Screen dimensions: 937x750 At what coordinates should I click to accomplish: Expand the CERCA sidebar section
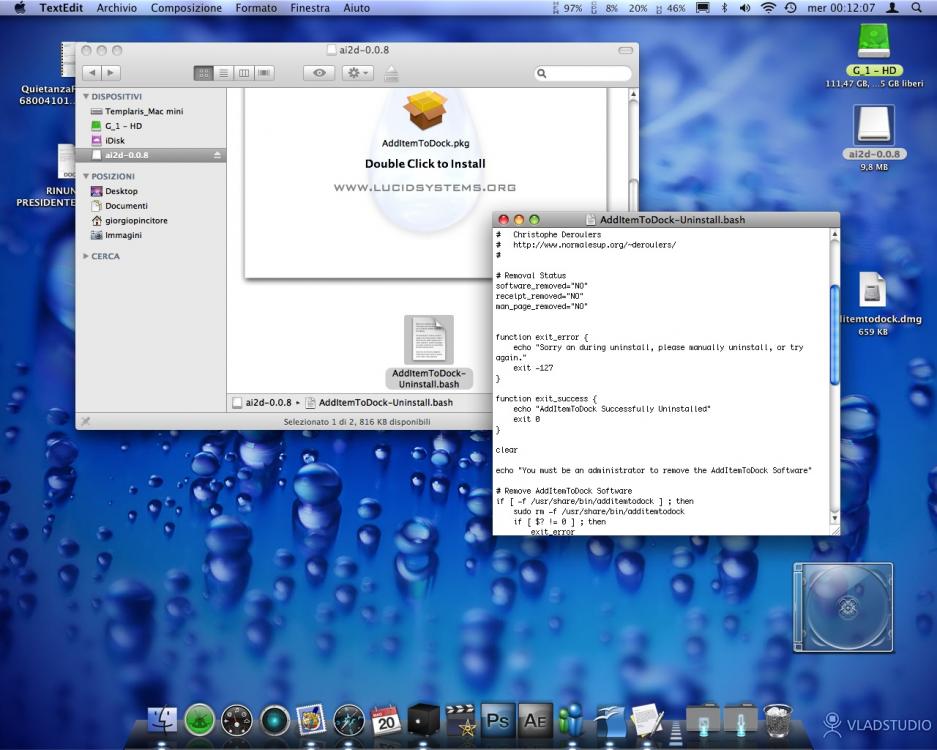click(86, 256)
